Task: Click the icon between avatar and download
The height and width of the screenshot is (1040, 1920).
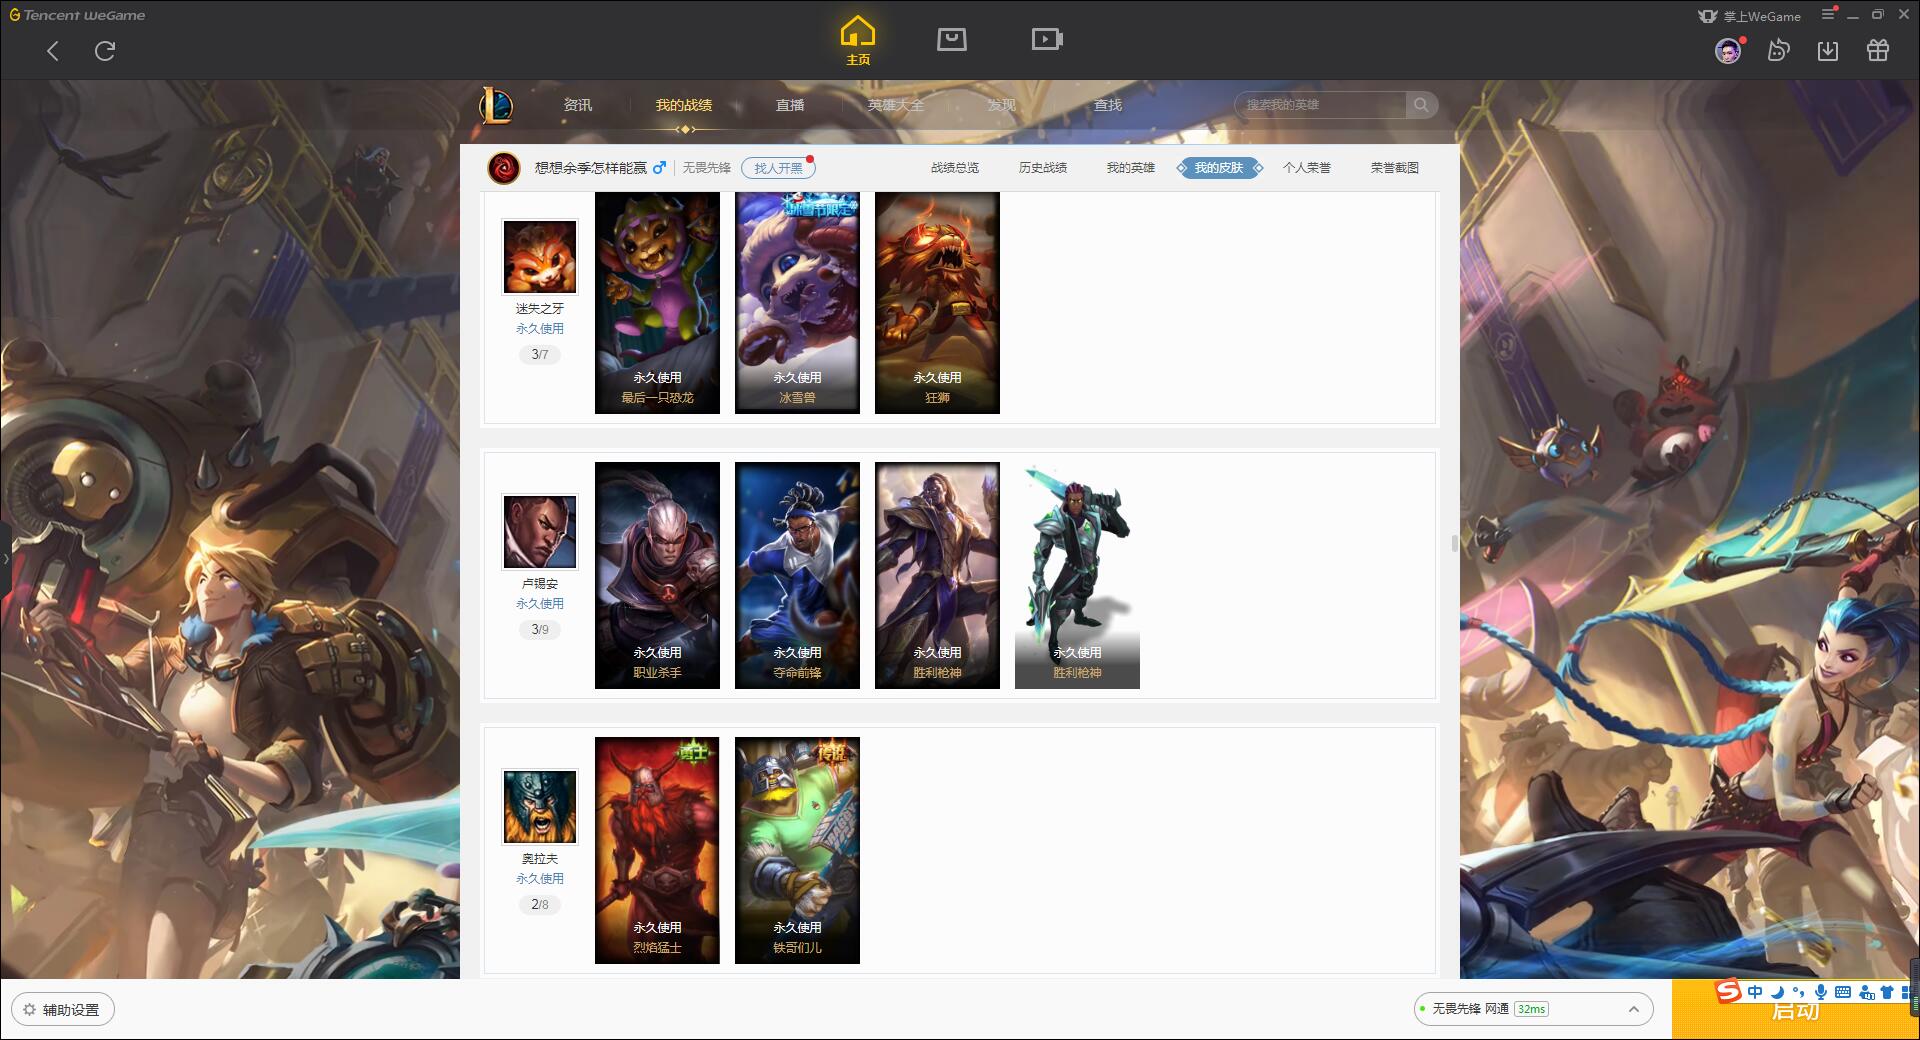Action: [x=1778, y=51]
